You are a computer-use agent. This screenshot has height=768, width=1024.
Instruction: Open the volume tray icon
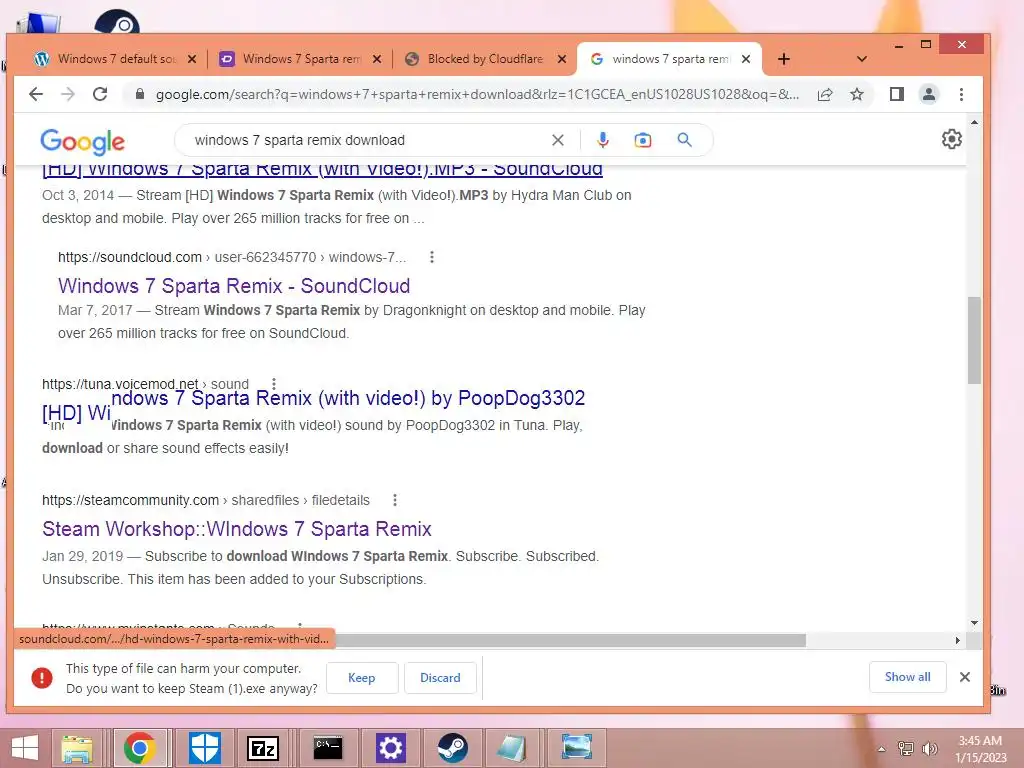(929, 748)
